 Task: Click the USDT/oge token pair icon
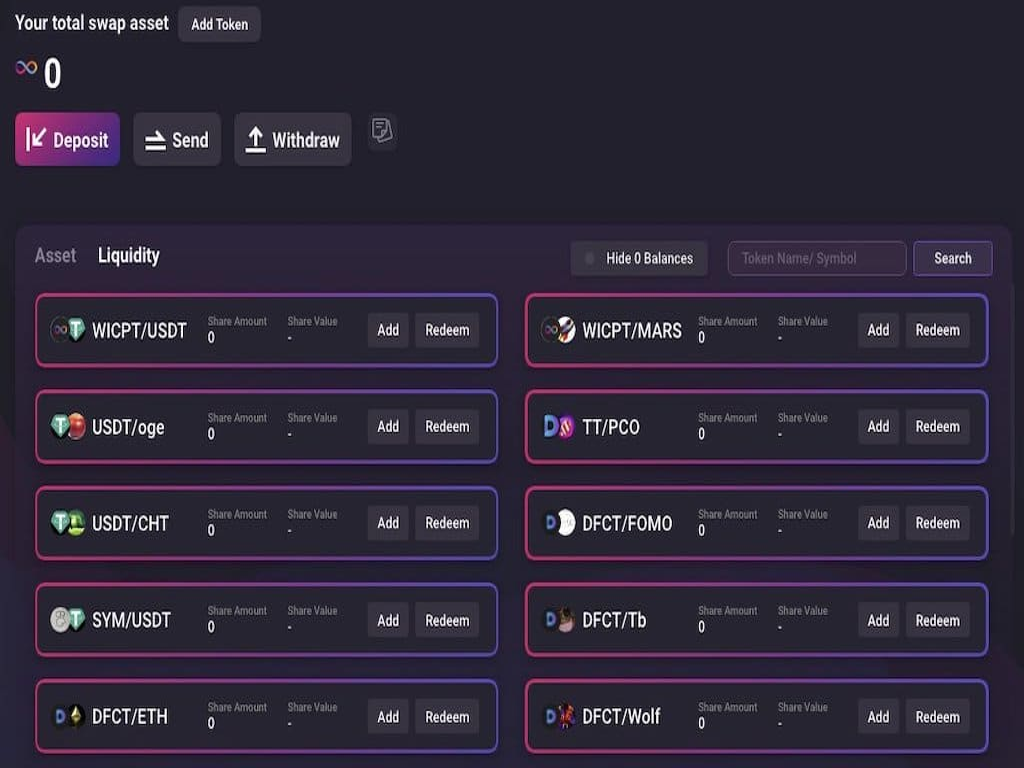click(x=67, y=427)
